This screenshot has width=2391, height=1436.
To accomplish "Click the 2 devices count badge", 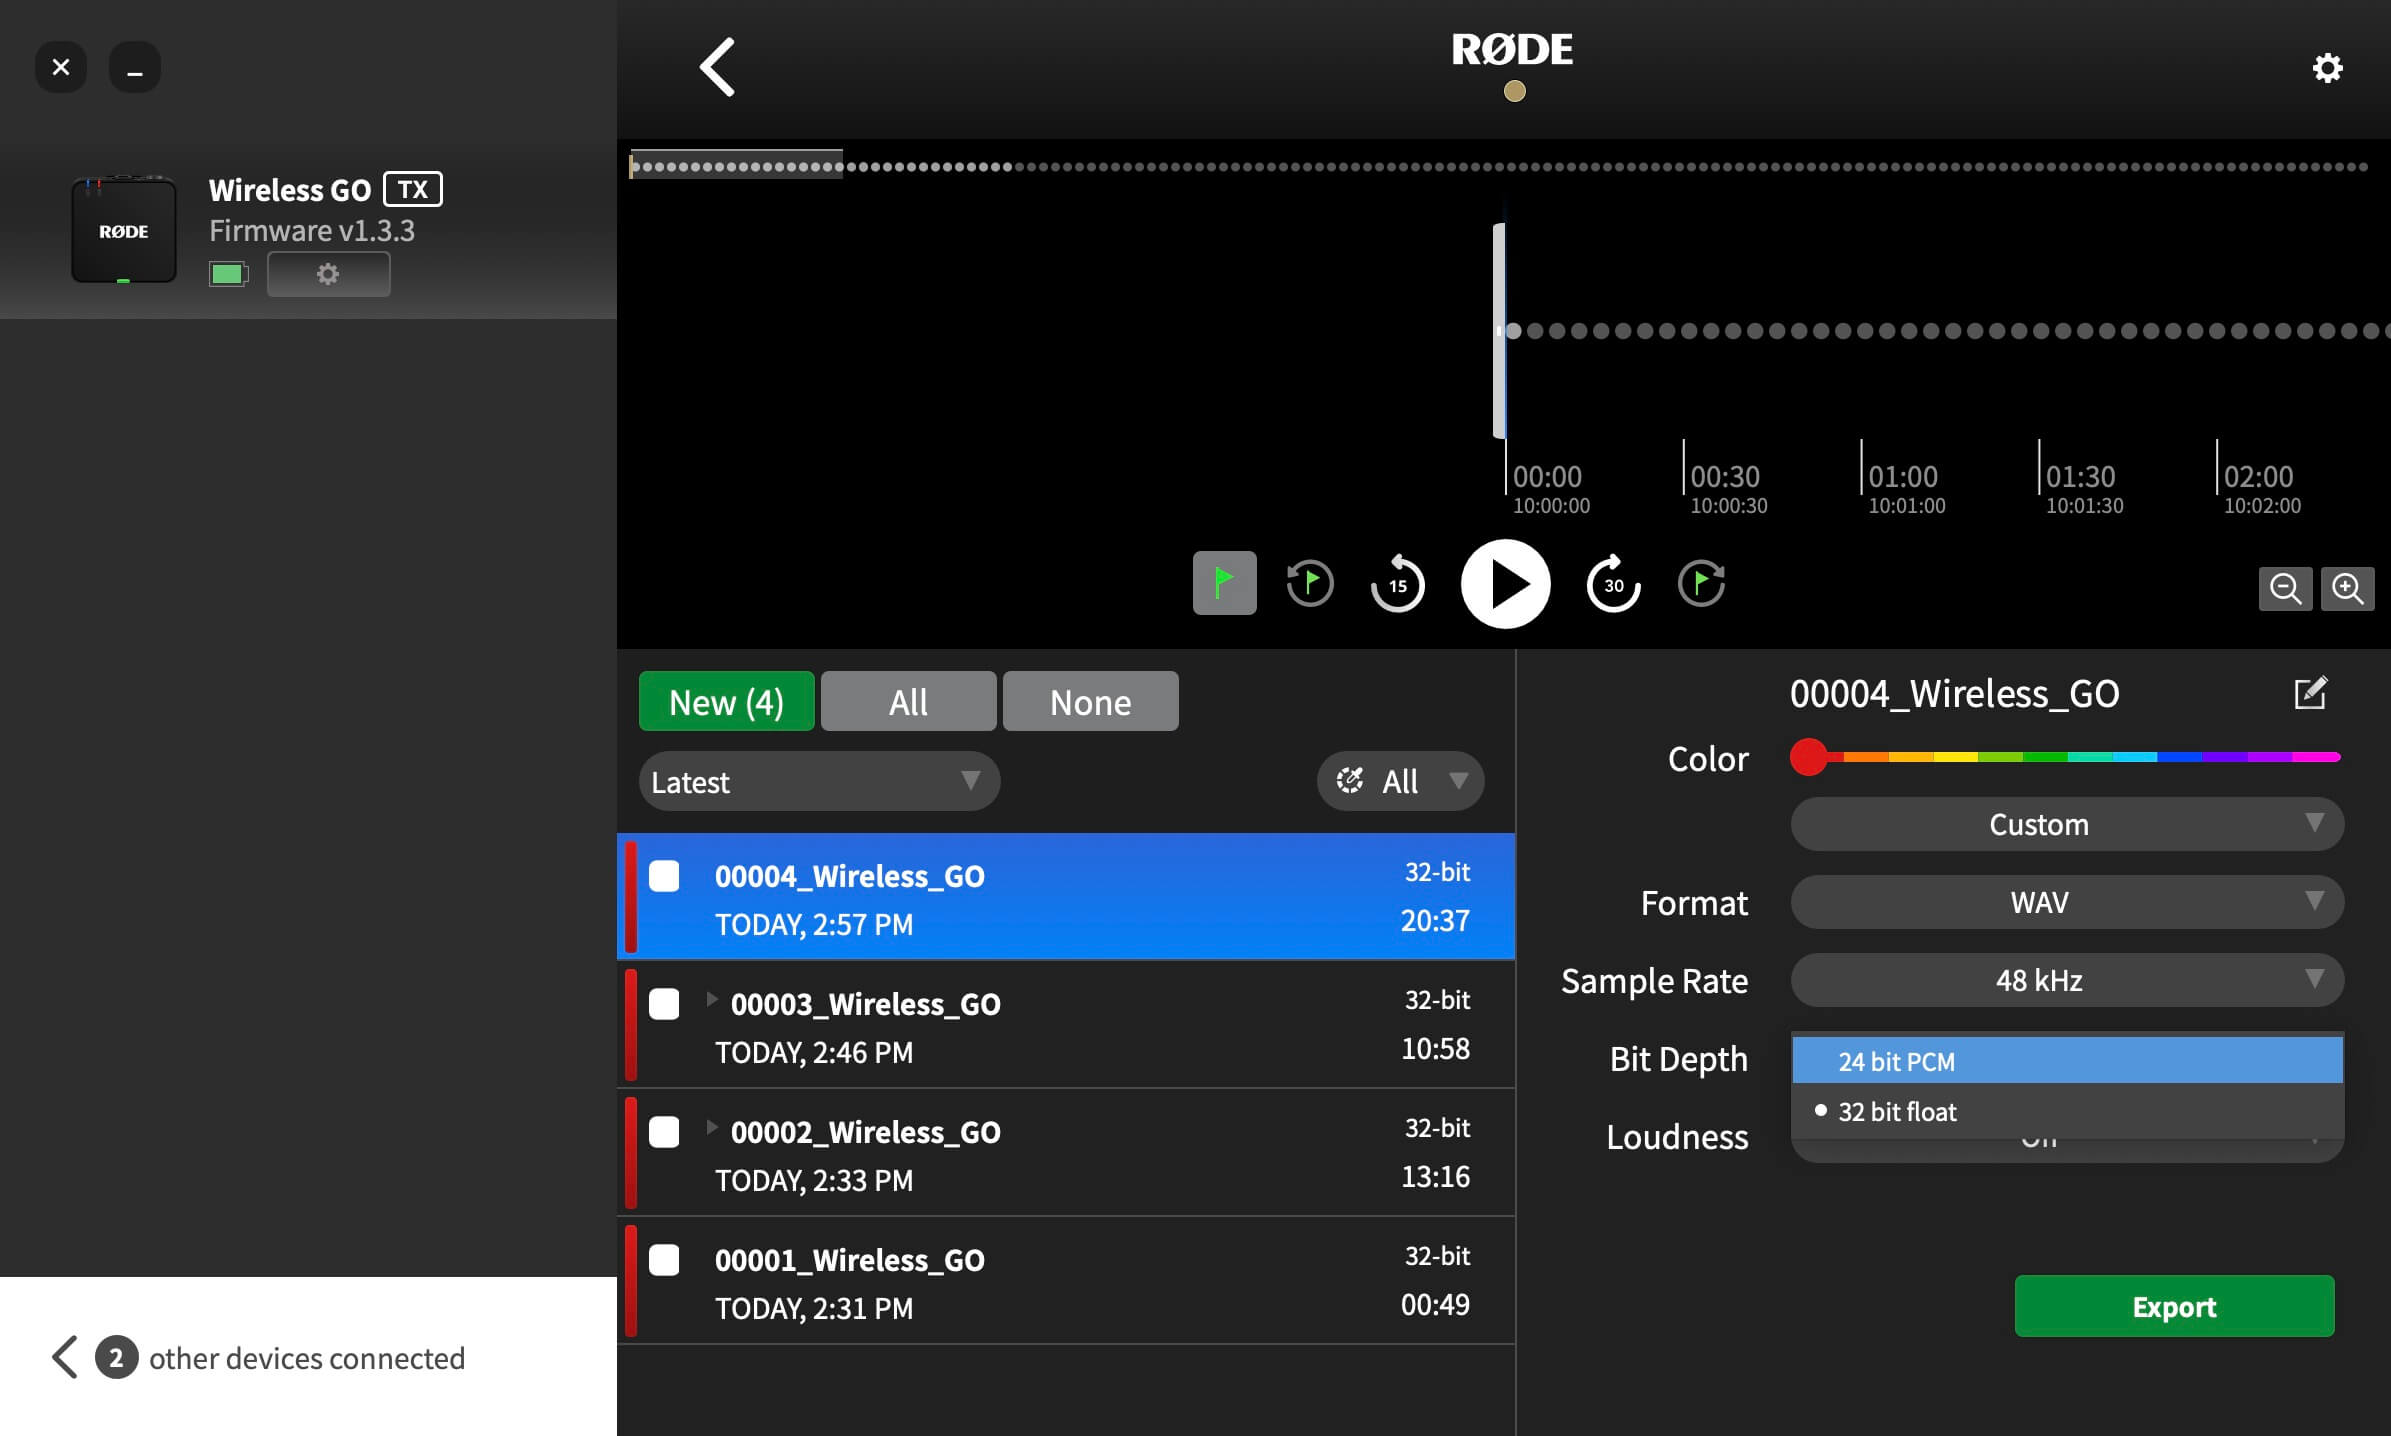I will (x=116, y=1357).
